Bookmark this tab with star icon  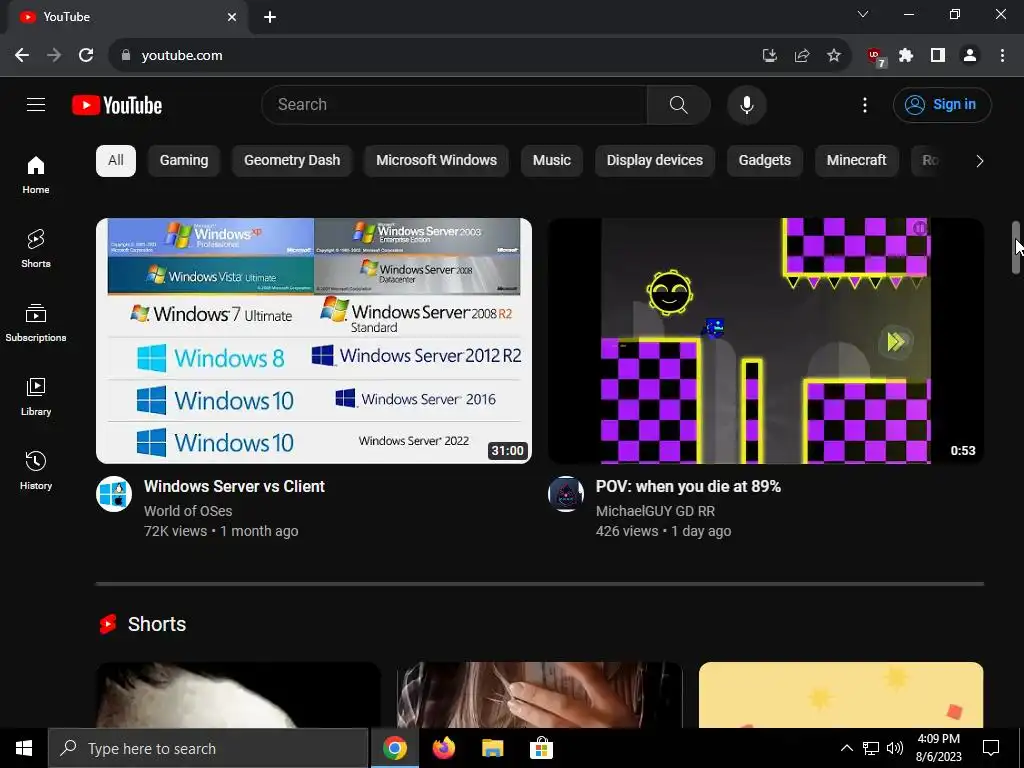click(x=834, y=56)
